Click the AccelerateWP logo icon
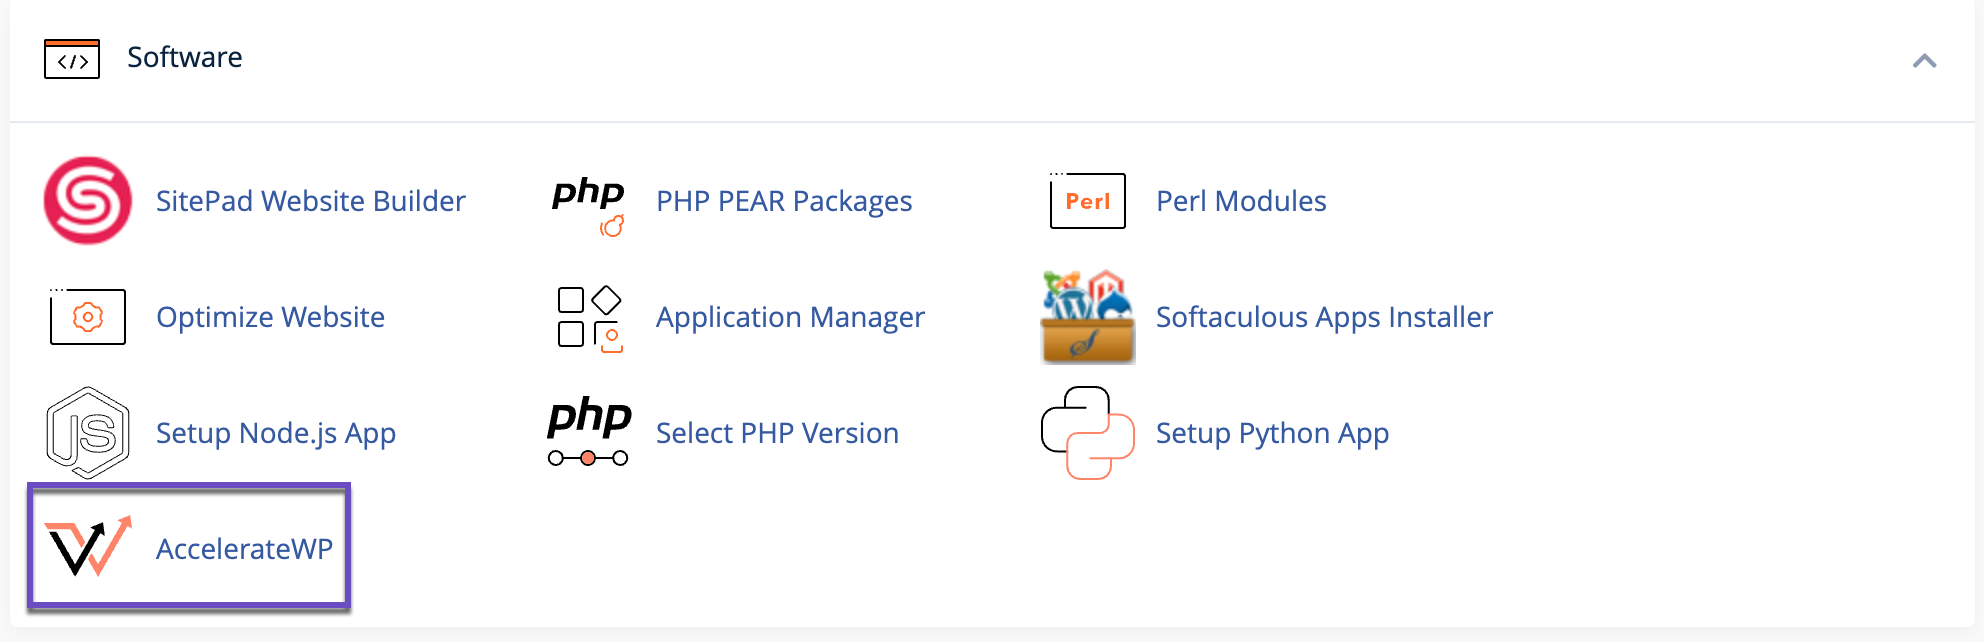 click(x=88, y=547)
